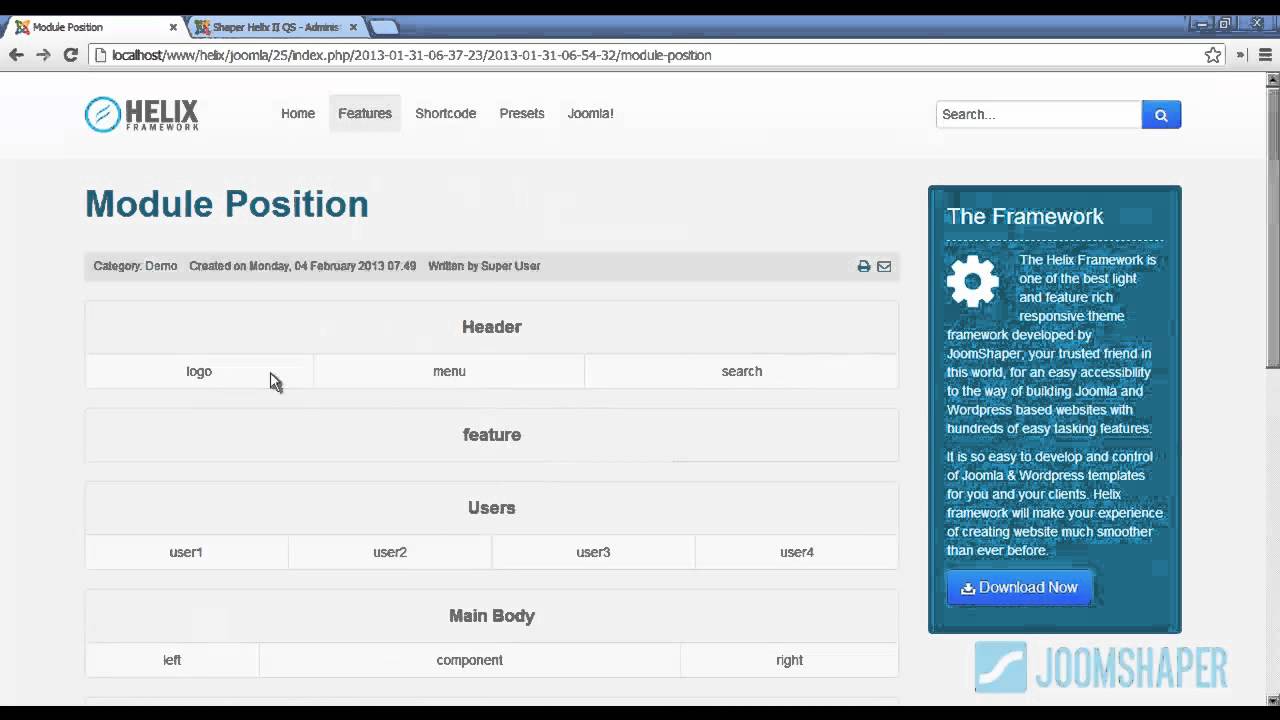Open the Shortcode menu item
The image size is (1280, 720).
point(446,114)
